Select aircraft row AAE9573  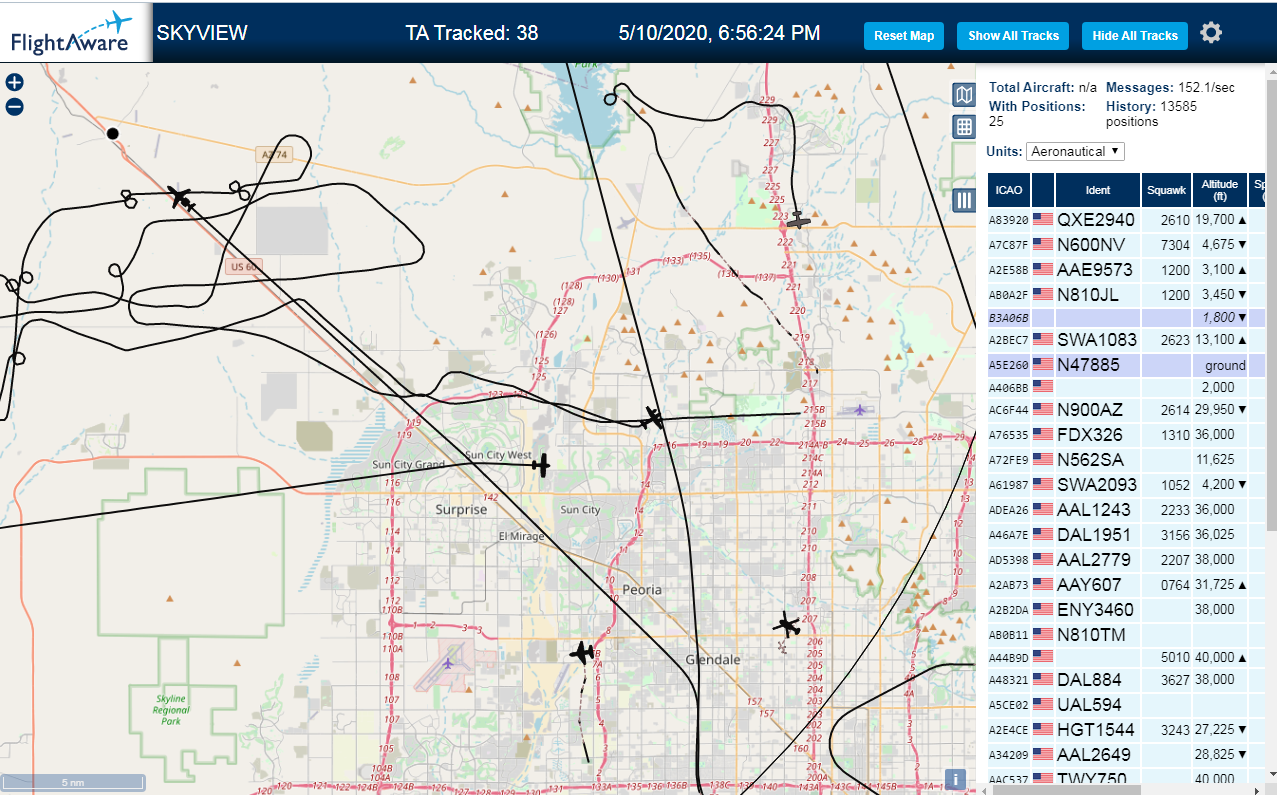tap(1126, 270)
